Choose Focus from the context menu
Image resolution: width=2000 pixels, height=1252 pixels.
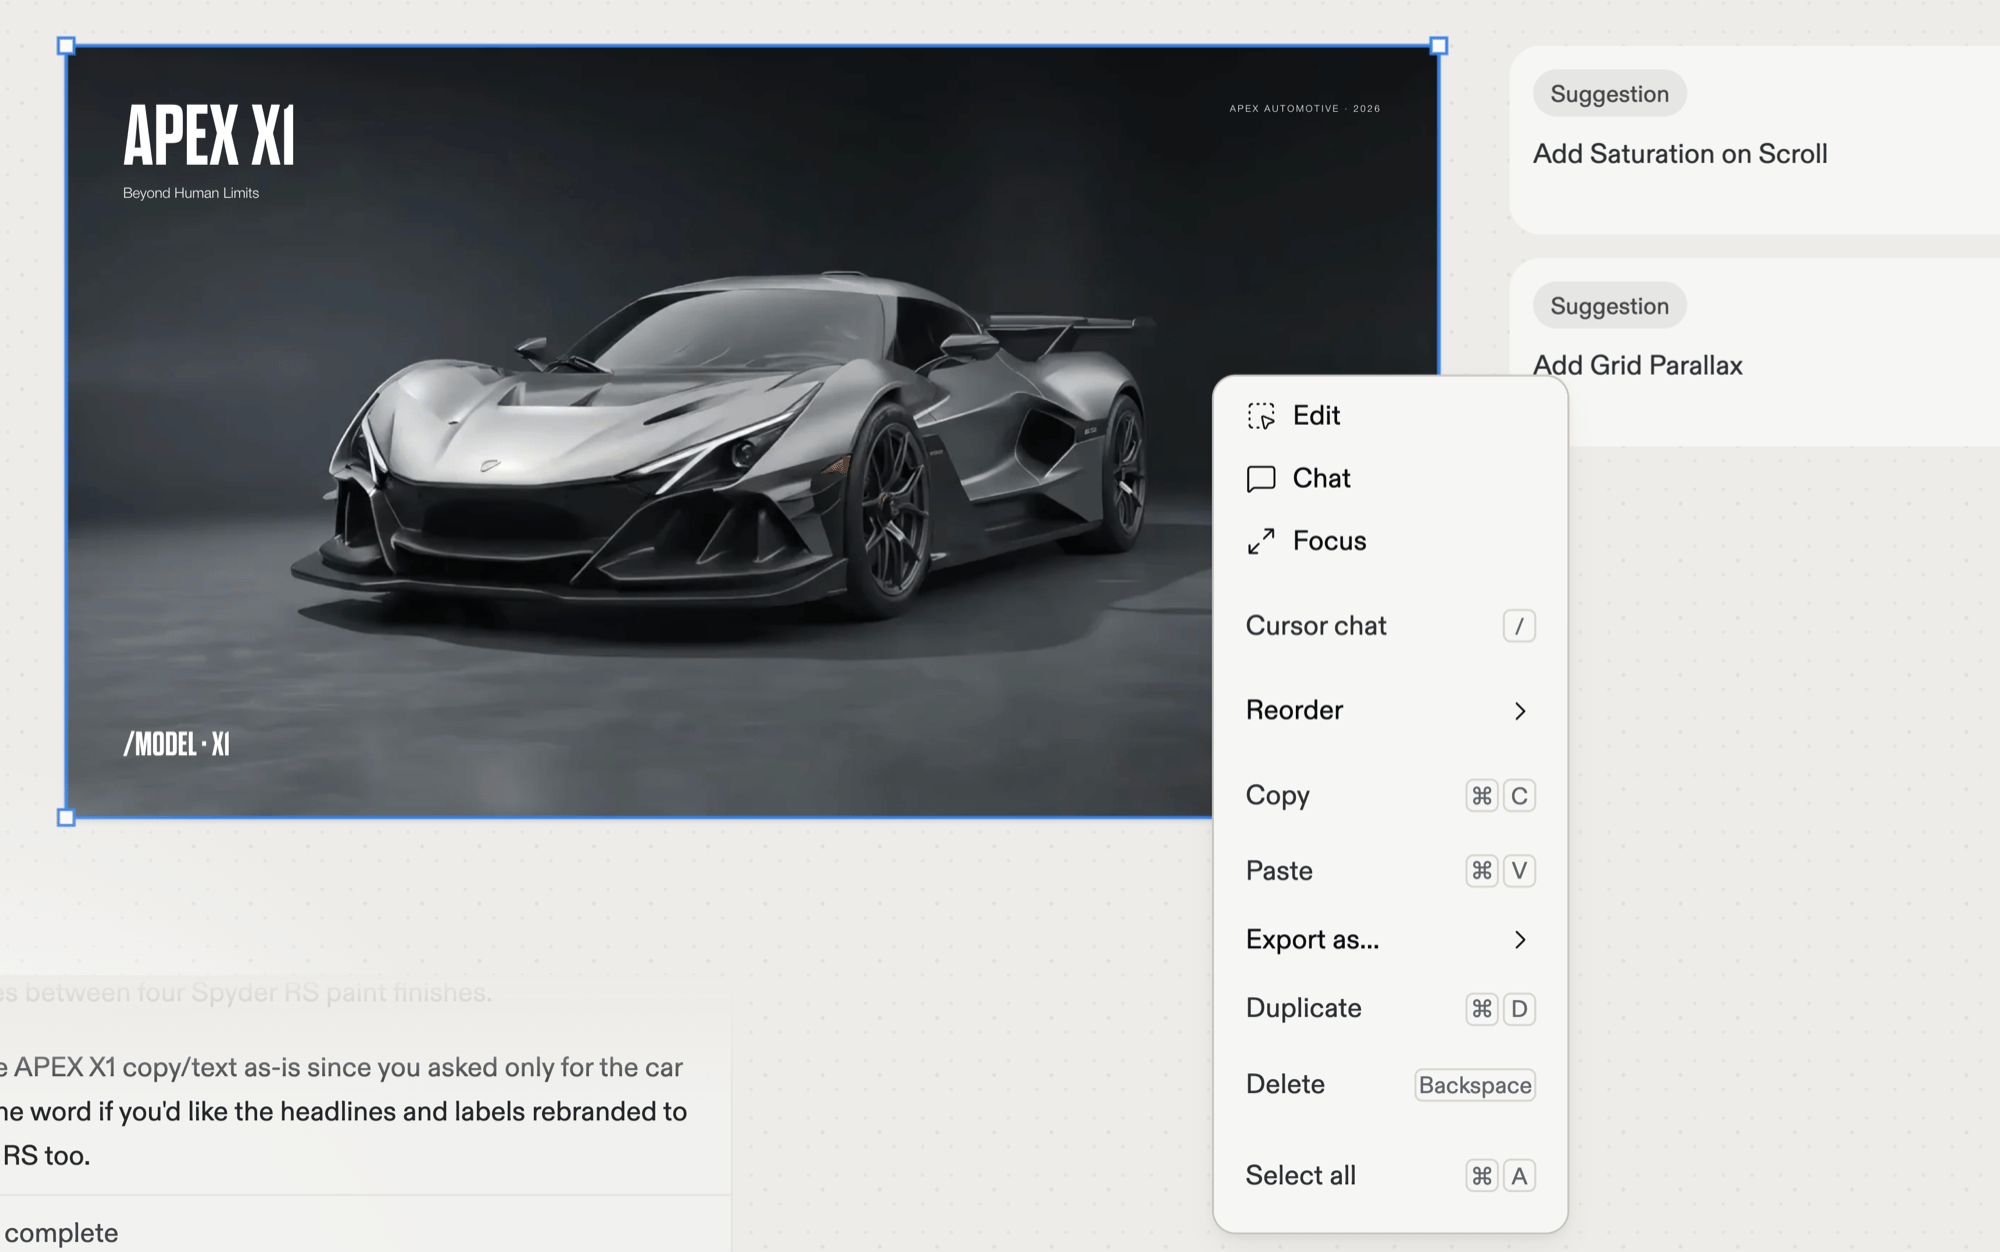pyautogui.click(x=1390, y=541)
